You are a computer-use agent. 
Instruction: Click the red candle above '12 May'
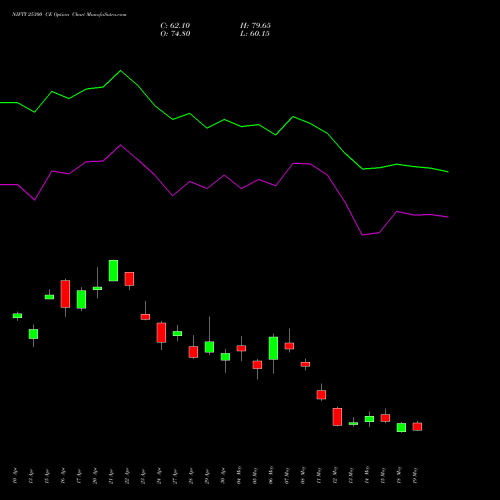click(x=337, y=417)
